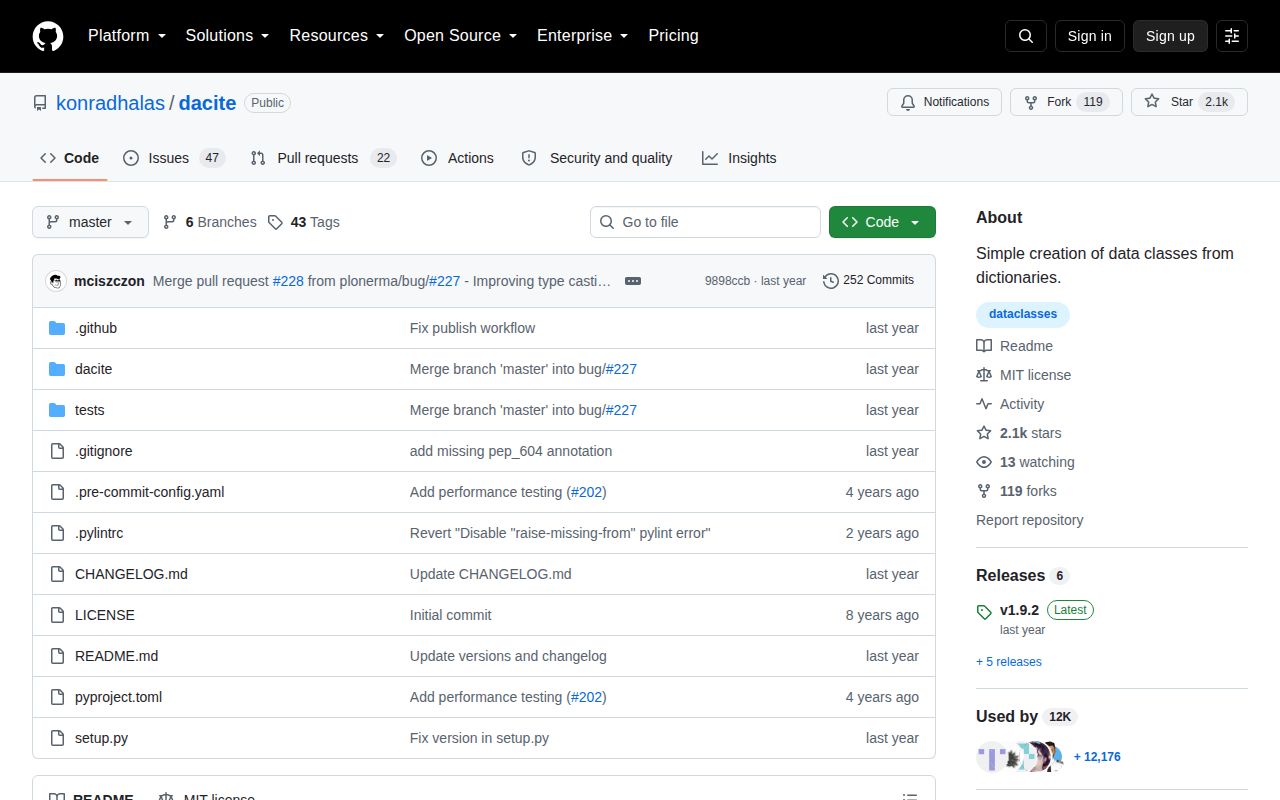Open the GitHub home logo

[x=48, y=36]
